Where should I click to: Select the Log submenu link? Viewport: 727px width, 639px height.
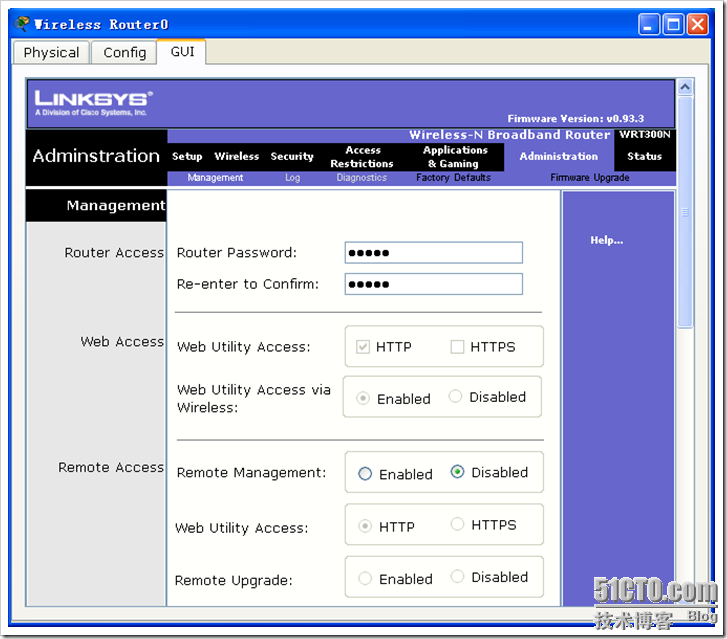(293, 178)
